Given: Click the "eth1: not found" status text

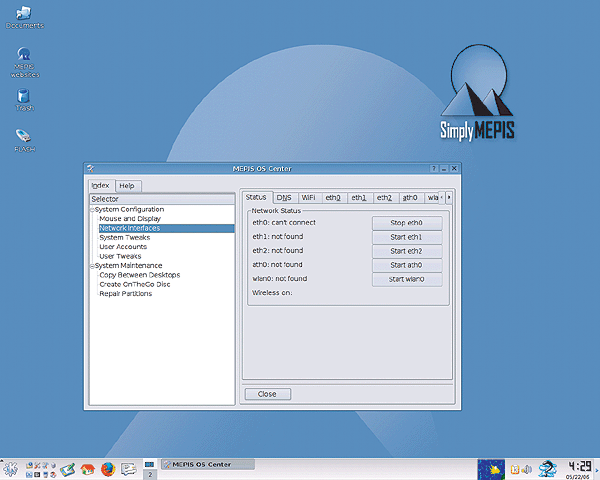Looking at the screenshot, I should [278, 237].
